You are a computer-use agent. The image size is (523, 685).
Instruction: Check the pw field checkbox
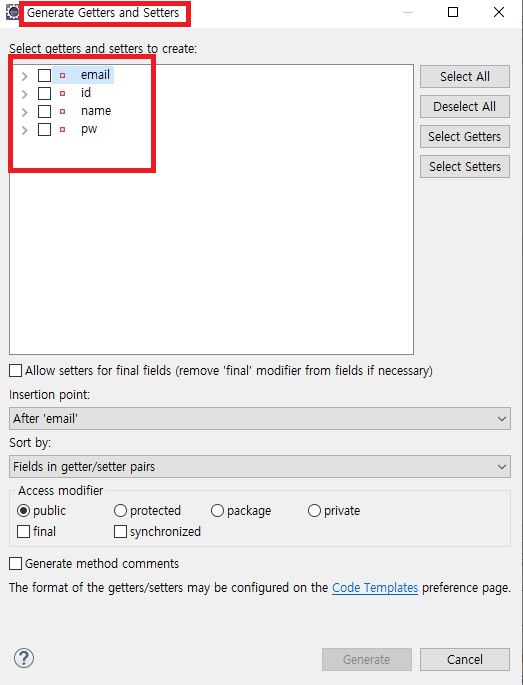(x=44, y=129)
